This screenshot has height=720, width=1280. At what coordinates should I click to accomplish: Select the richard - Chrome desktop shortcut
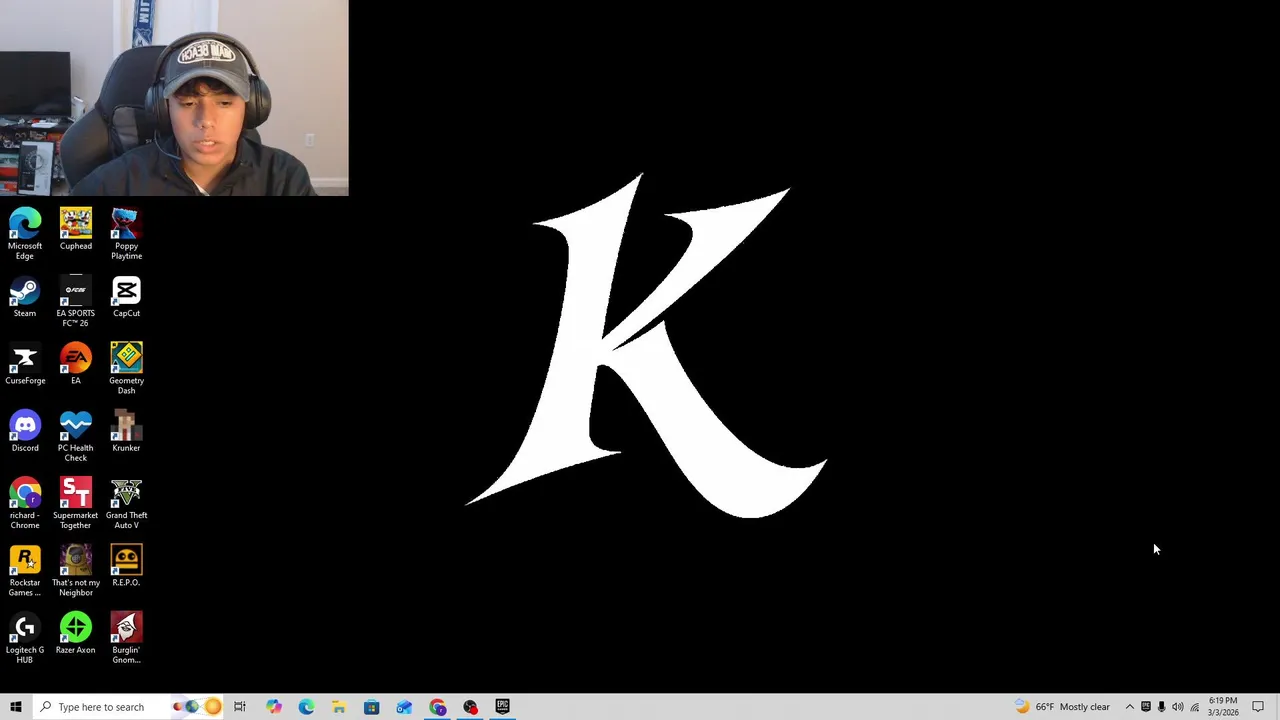coord(25,503)
